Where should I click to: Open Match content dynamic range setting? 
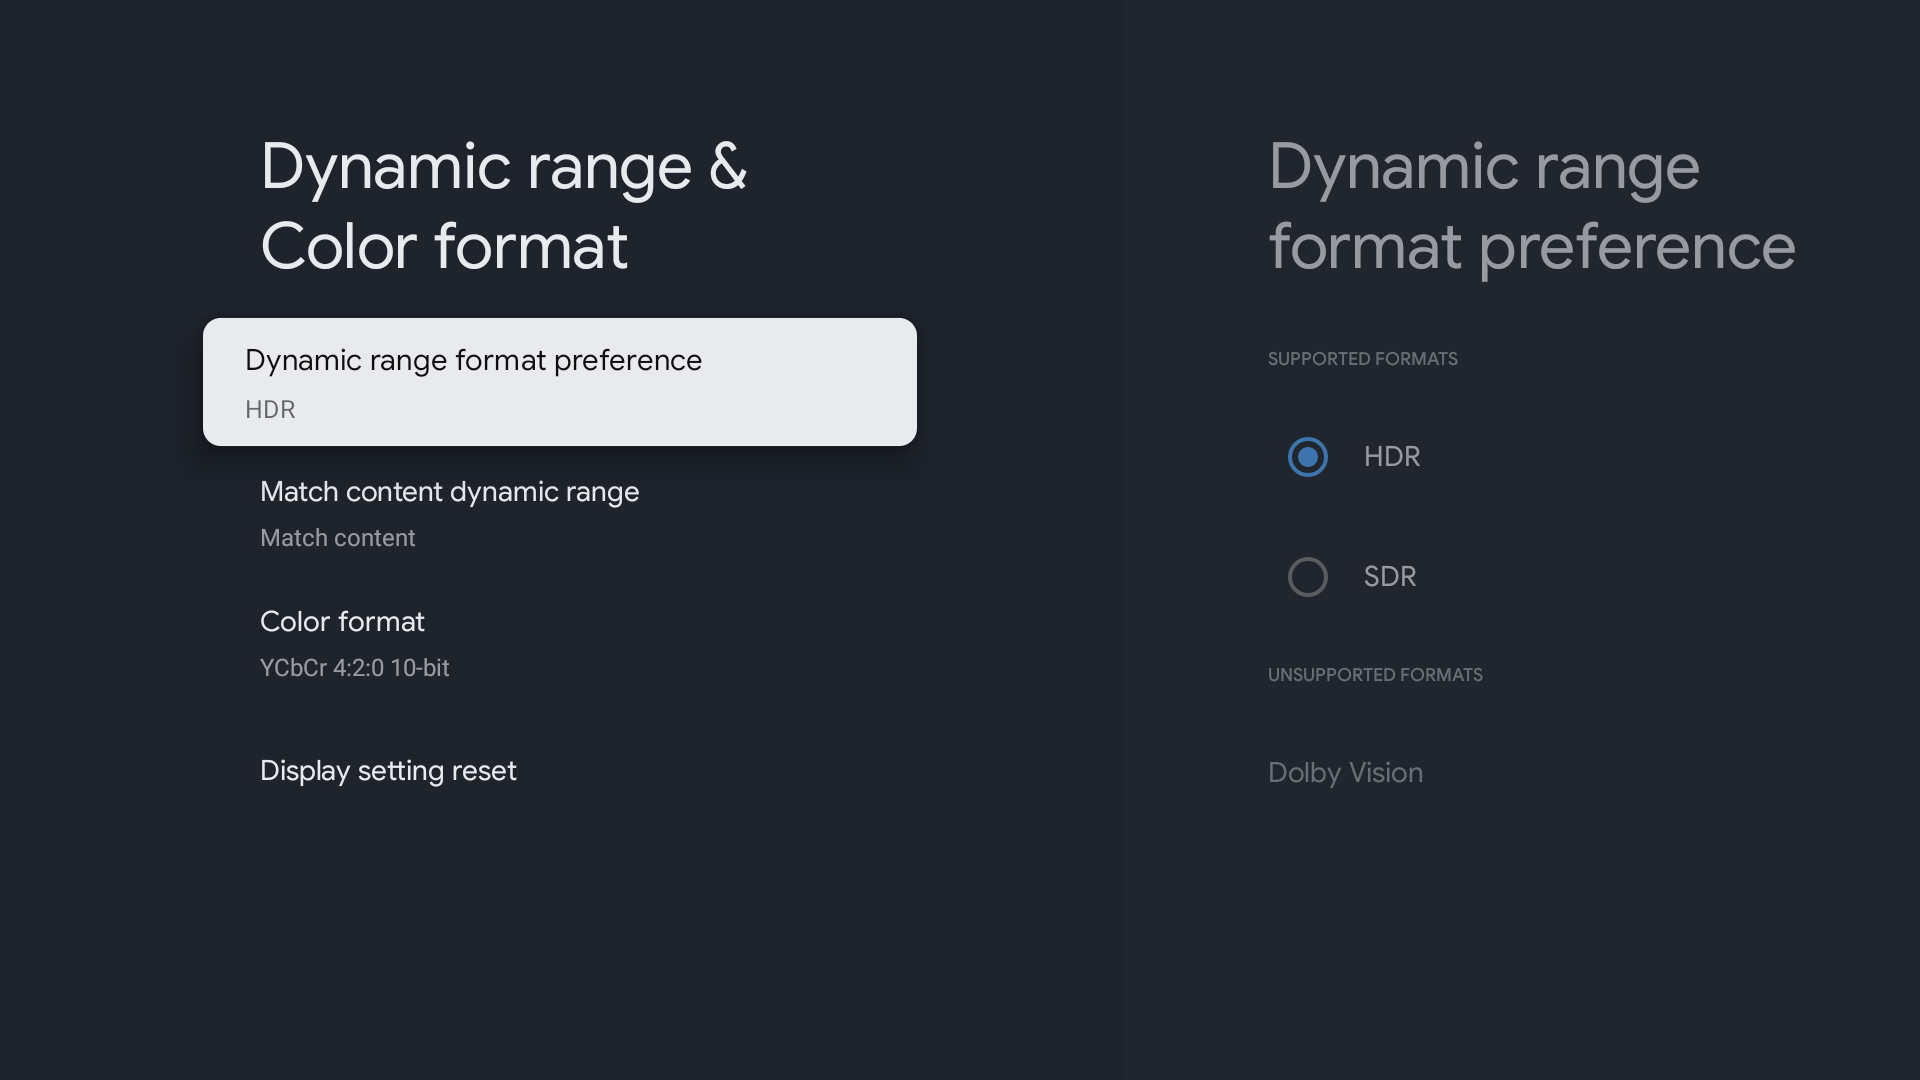click(449, 492)
